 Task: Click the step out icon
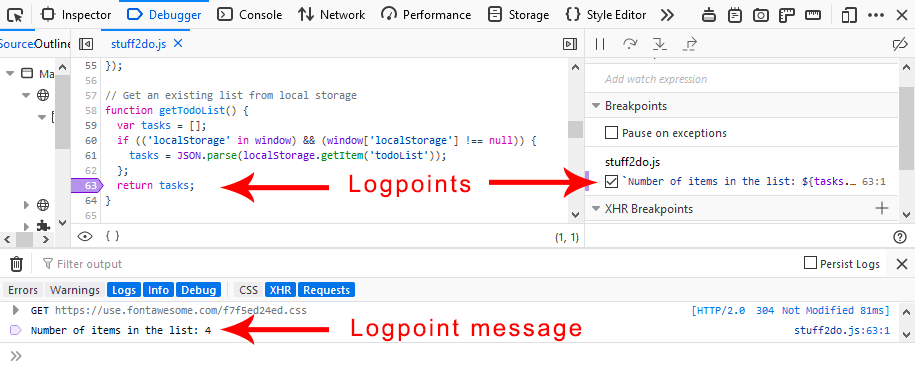[690, 44]
